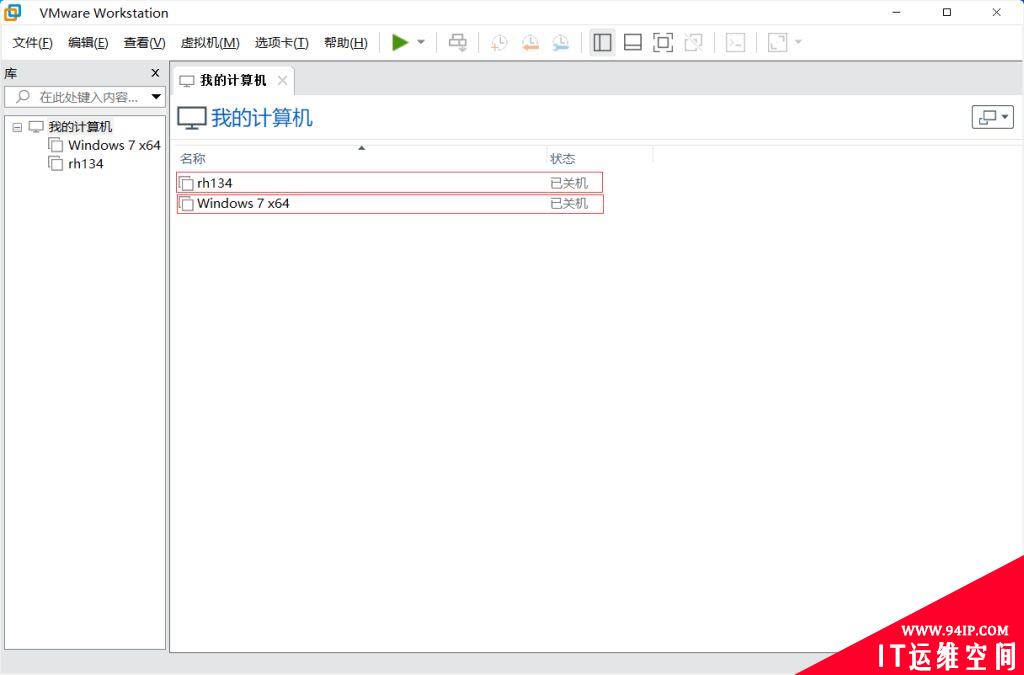The height and width of the screenshot is (675, 1024).
Task: Click the VMware Workstation title bar logo
Action: [x=13, y=12]
